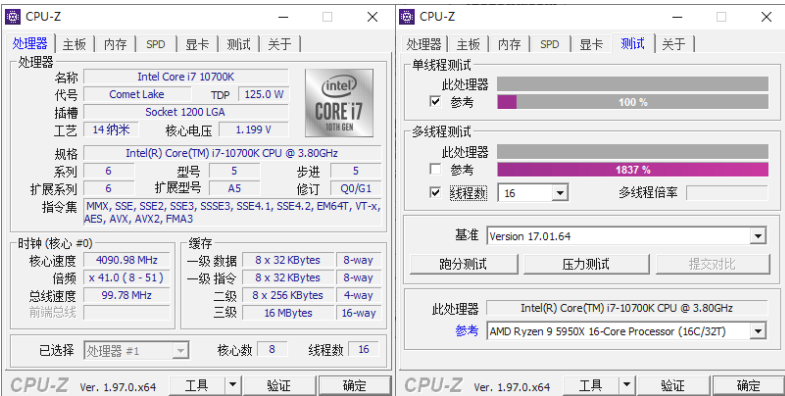Viewport: 785px width, 396px height.
Task: Click the Socket 1200 LGA value
Action: [186, 112]
